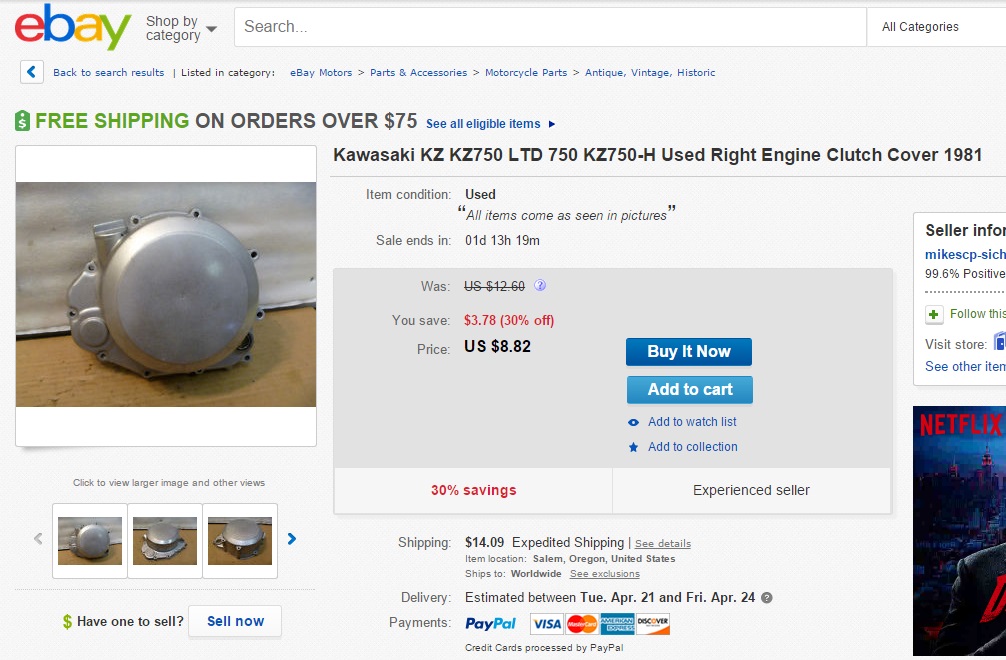Open the Shop by category dropdown

pyautogui.click(x=181, y=28)
